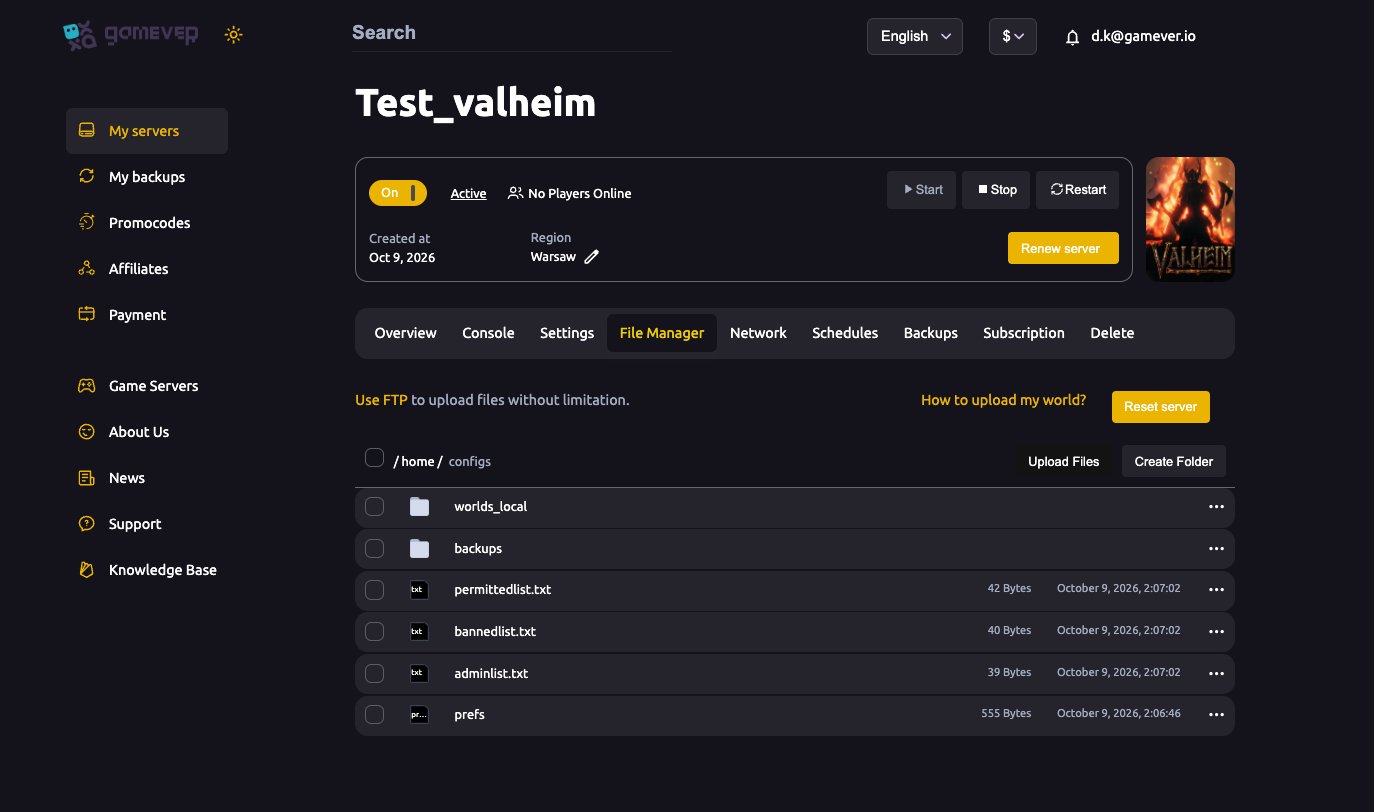Click the Search input field
This screenshot has height=812, width=1374.
[512, 33]
